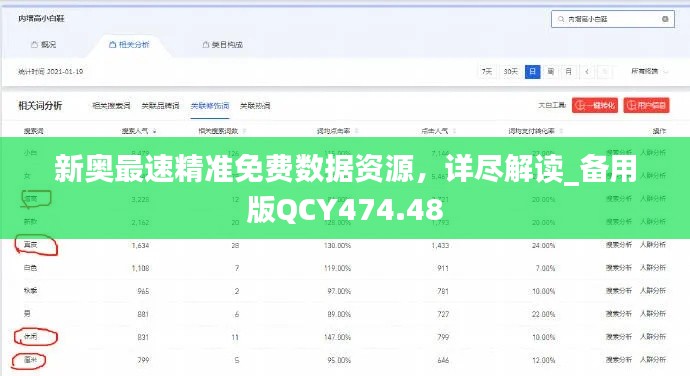Image resolution: width=690 pixels, height=376 pixels.
Task: Switch to the 类目构成 tab
Action: pyautogui.click(x=223, y=44)
